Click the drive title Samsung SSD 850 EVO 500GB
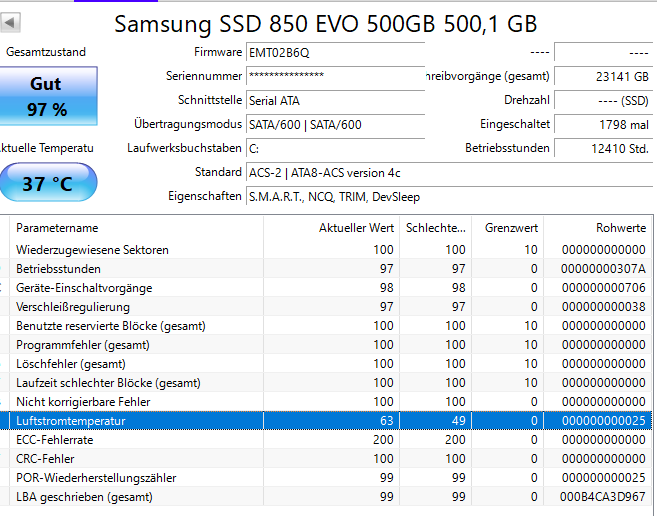657x516 pixels. (x=274, y=24)
